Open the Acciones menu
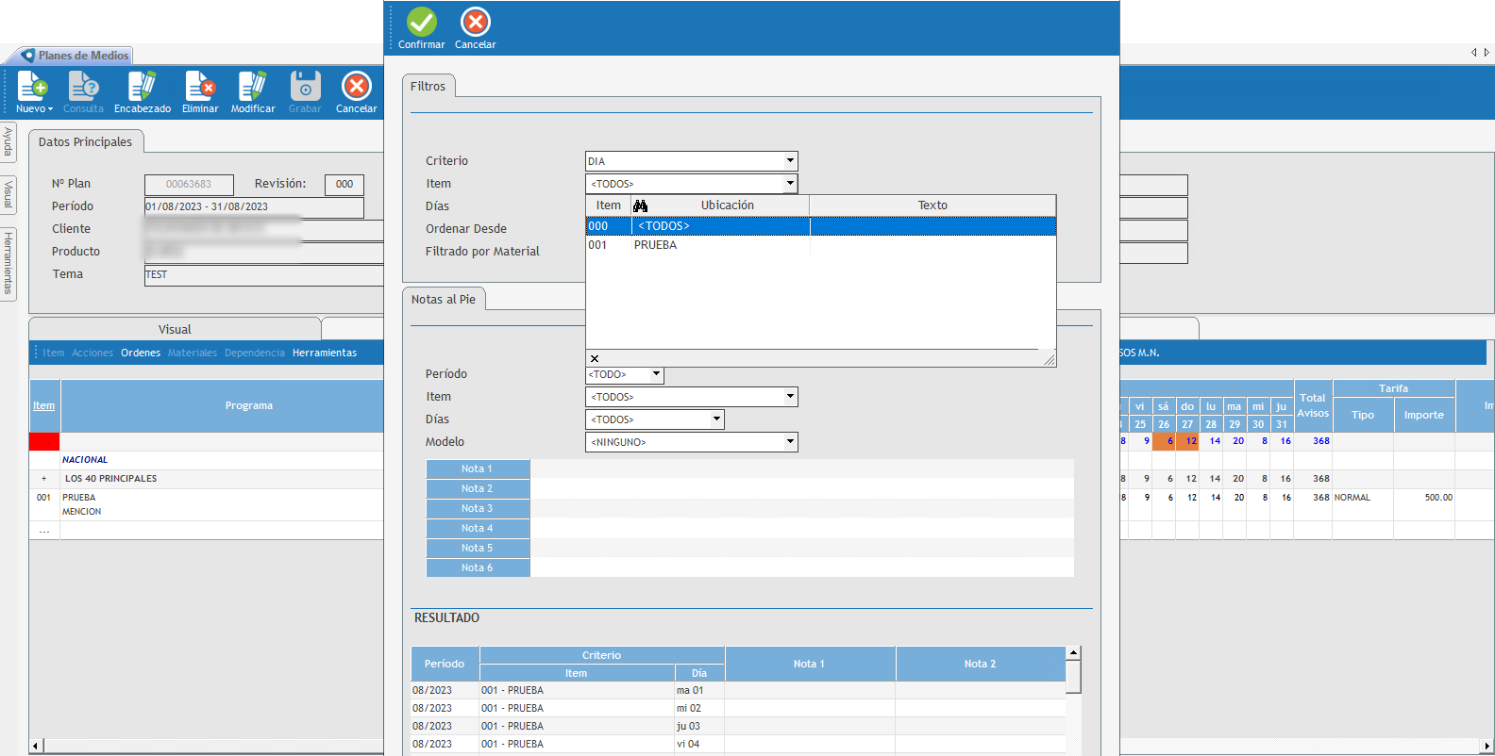 click(92, 353)
